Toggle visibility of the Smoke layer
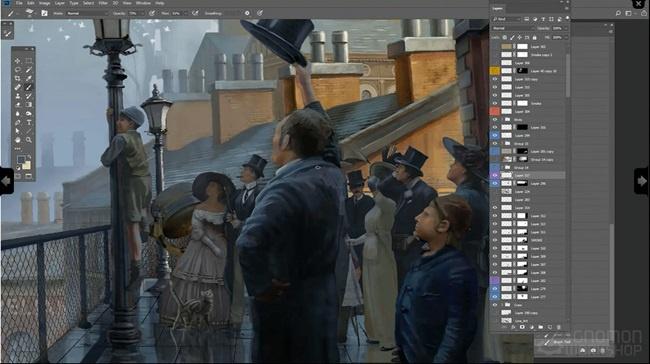 495,103
